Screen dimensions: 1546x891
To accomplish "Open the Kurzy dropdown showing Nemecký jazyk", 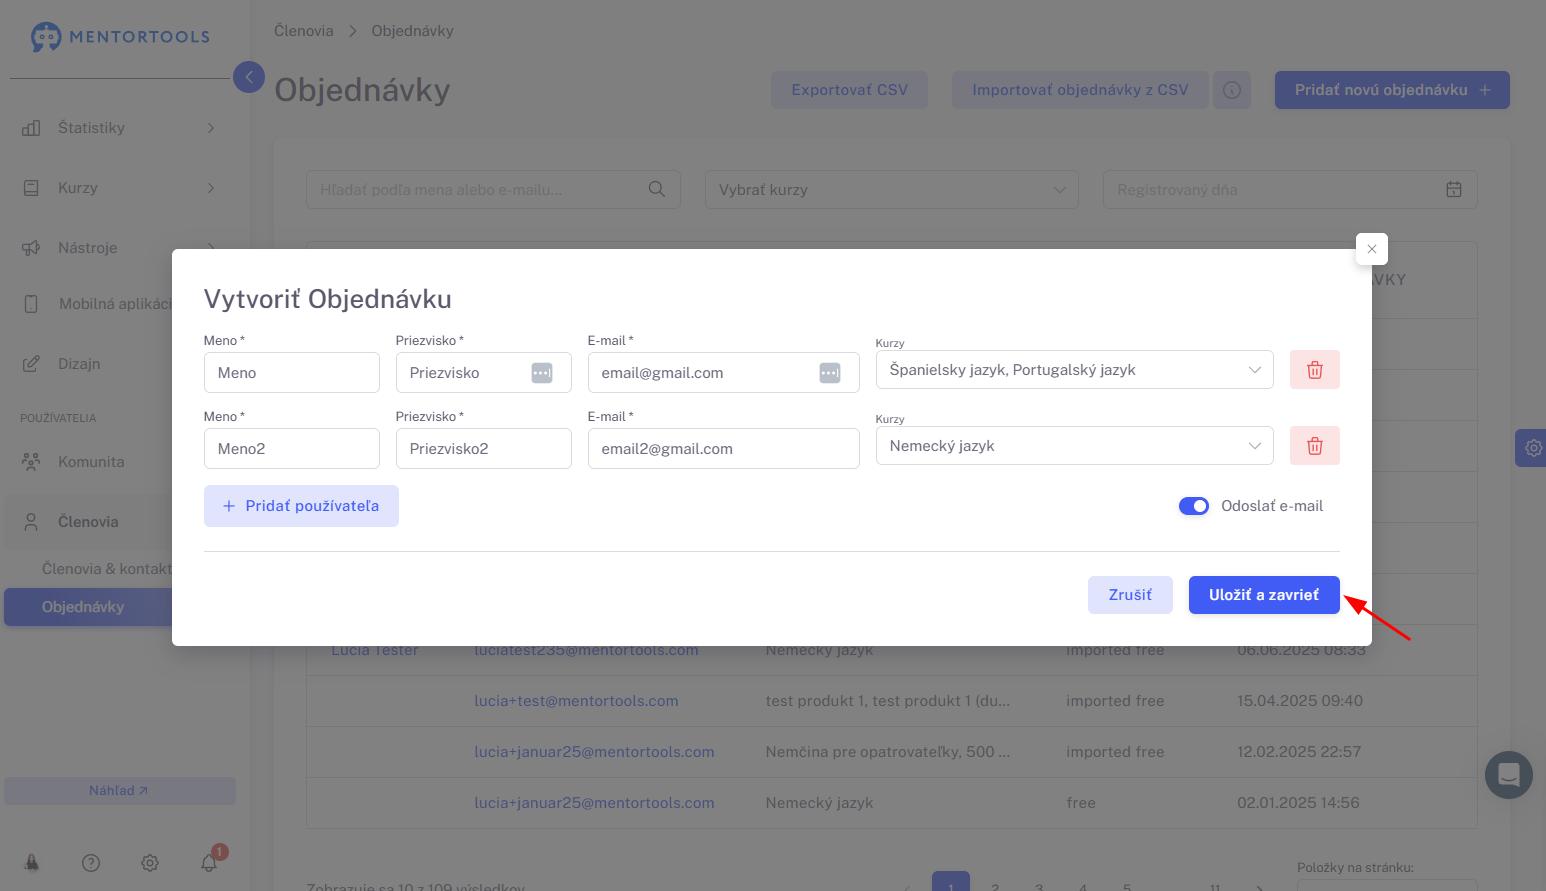I will click(x=1074, y=446).
